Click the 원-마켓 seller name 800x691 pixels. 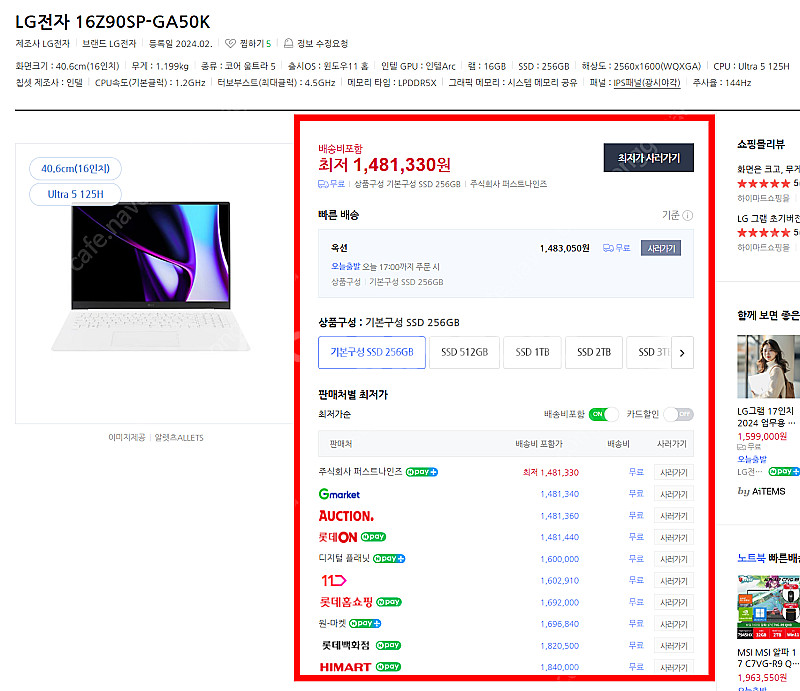(x=332, y=624)
